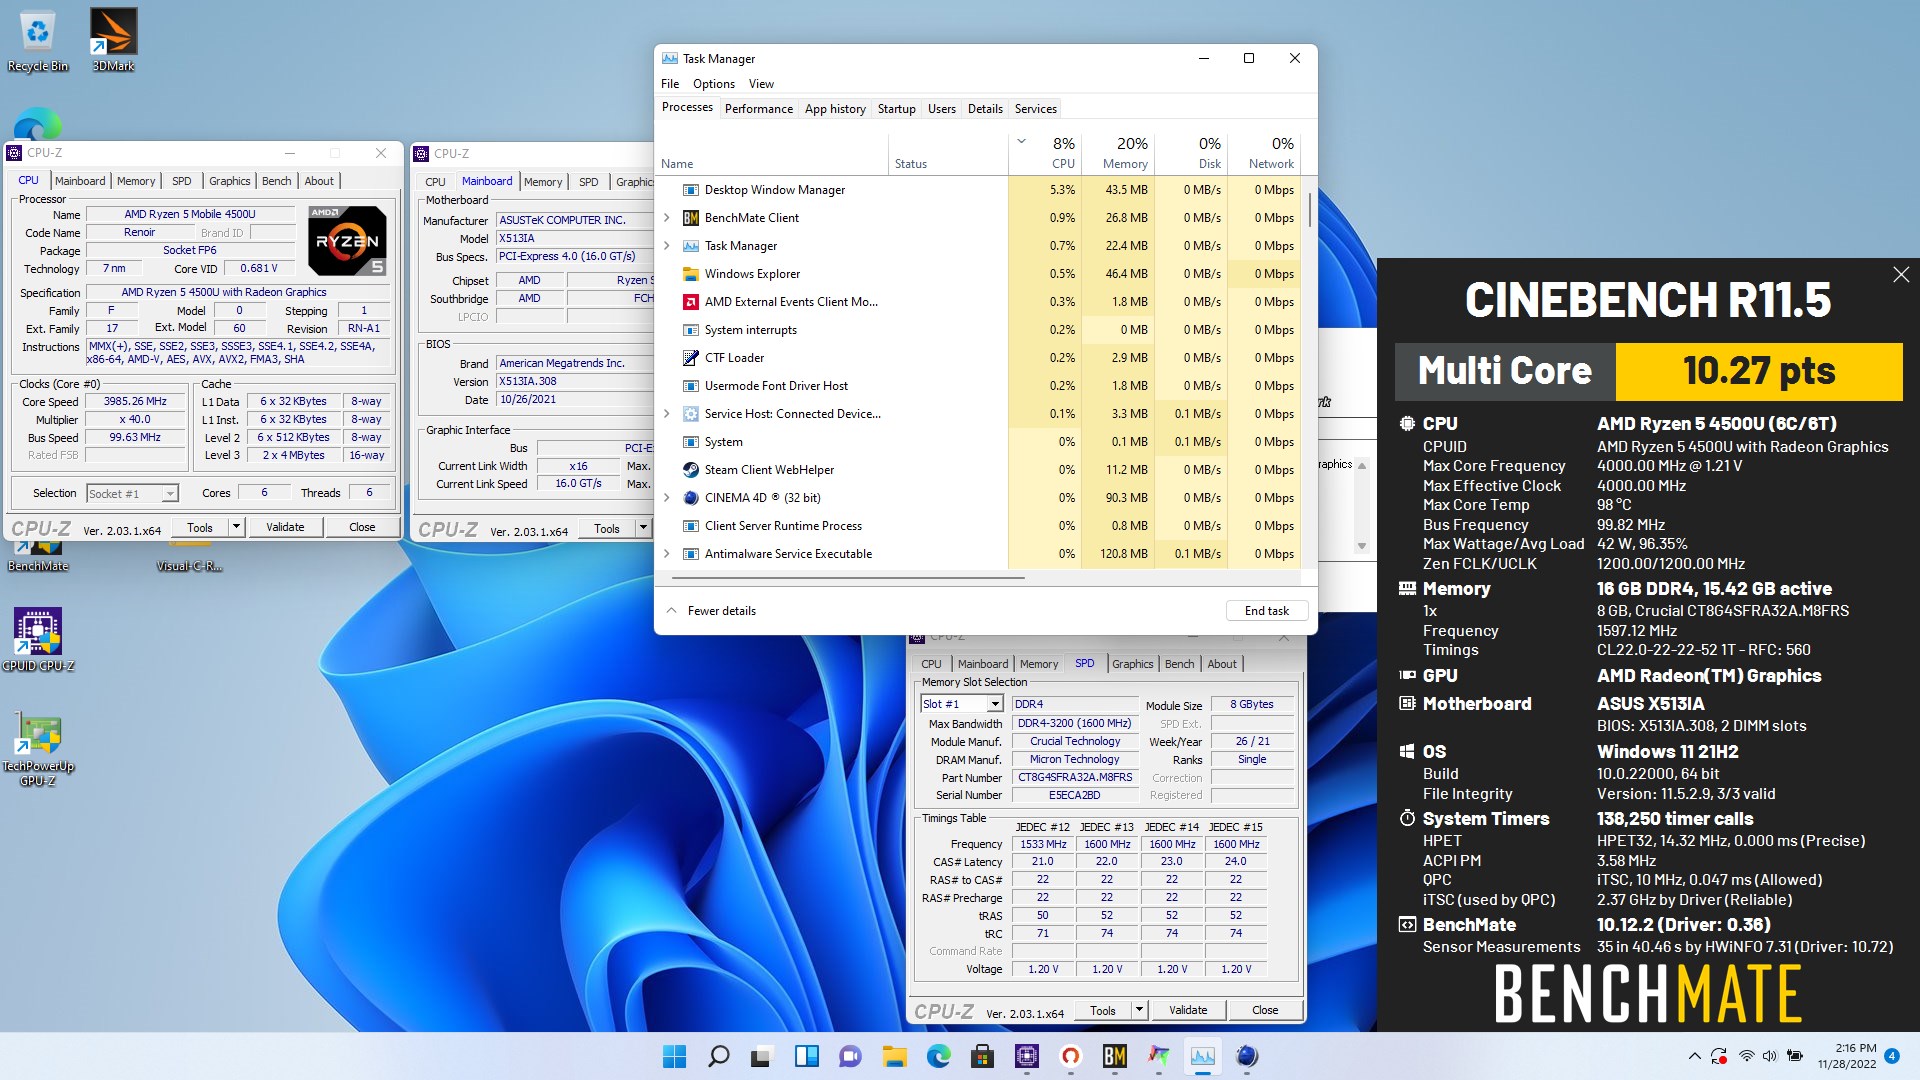Click the AMD External Events Client row
Viewport: 1920px width, 1080px height.
tap(980, 302)
